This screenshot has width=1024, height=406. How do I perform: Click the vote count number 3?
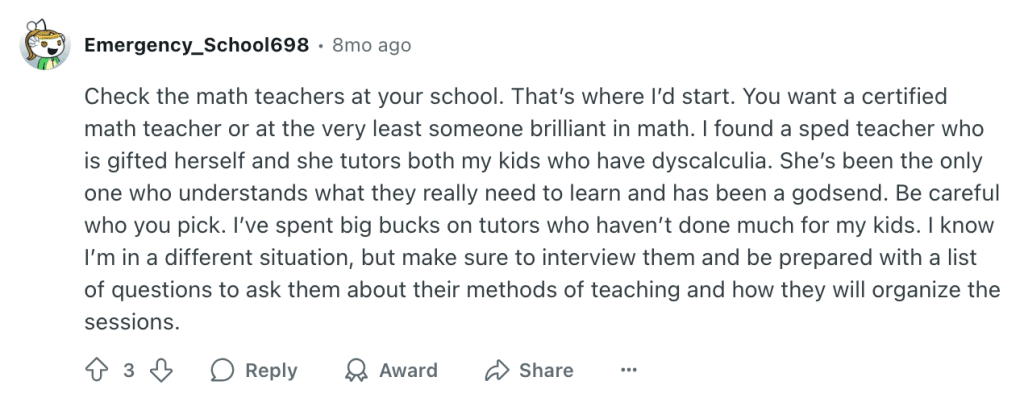129,370
